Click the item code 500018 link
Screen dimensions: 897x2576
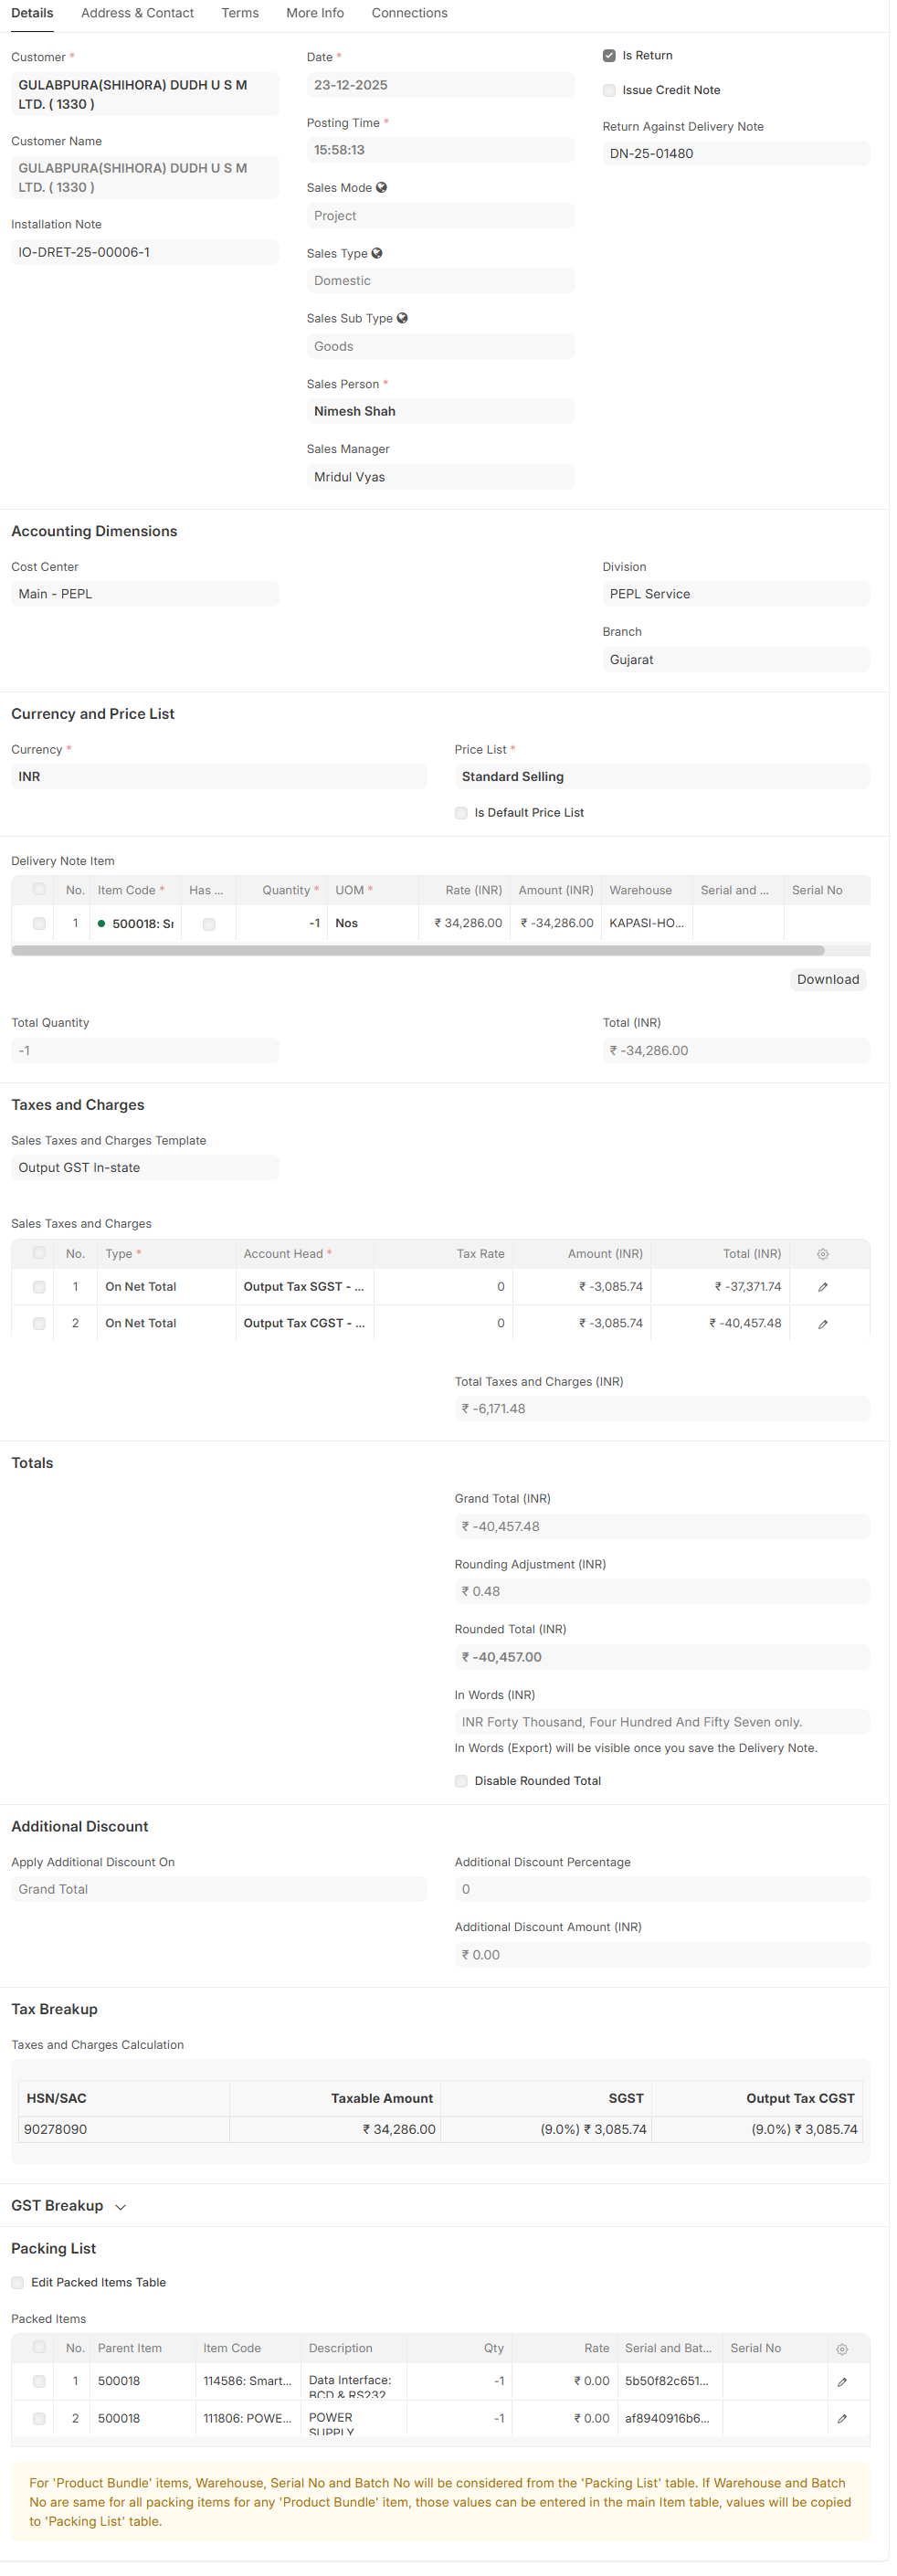coord(141,924)
